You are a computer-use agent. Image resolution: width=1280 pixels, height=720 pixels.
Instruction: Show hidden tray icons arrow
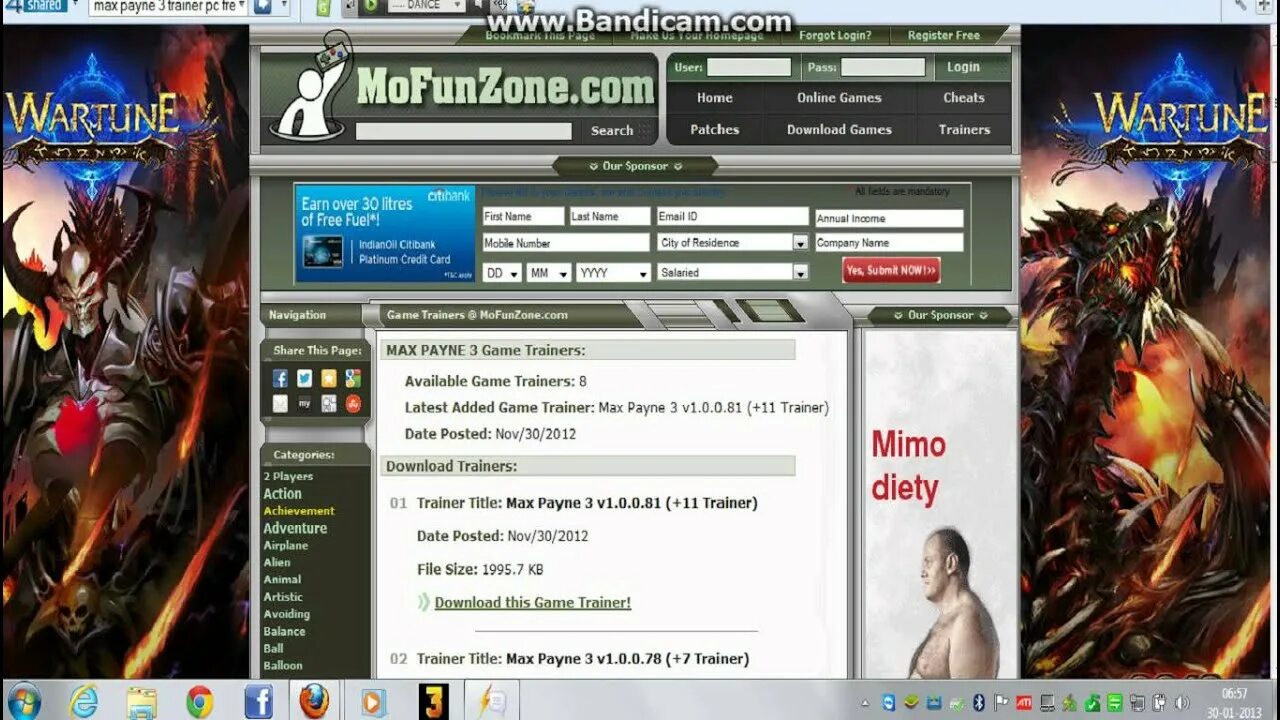865,703
